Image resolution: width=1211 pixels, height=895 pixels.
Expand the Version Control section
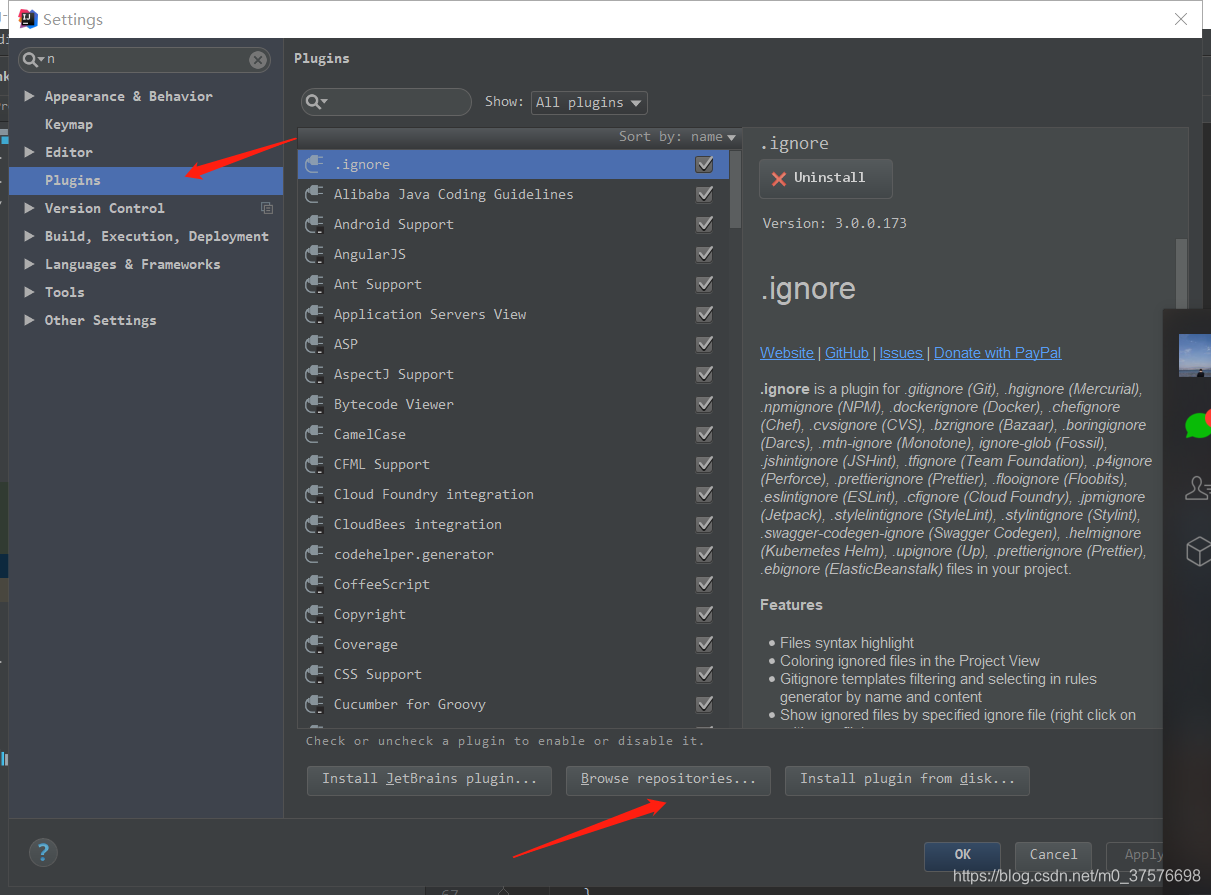click(29, 208)
